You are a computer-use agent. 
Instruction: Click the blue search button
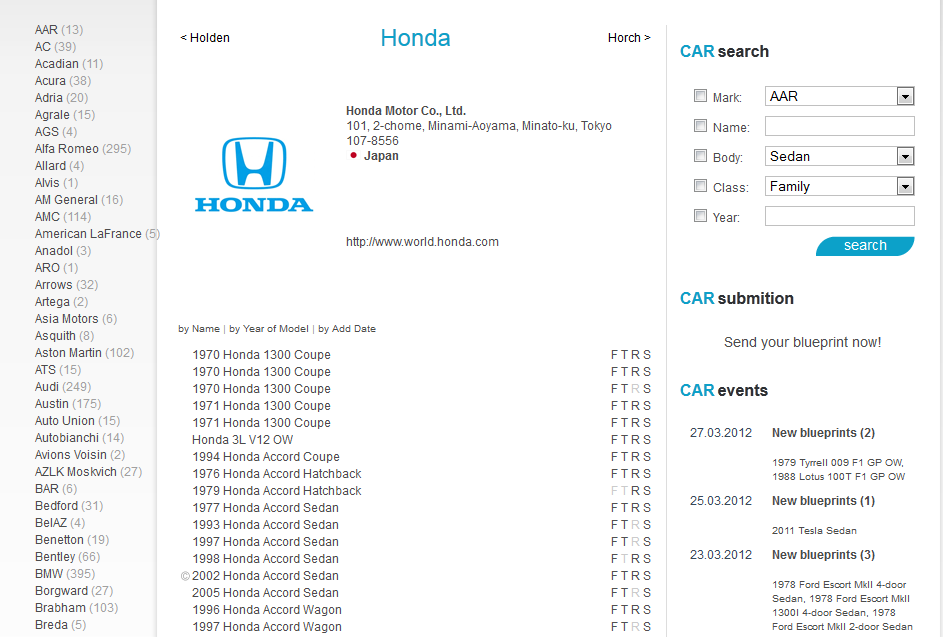(x=865, y=246)
